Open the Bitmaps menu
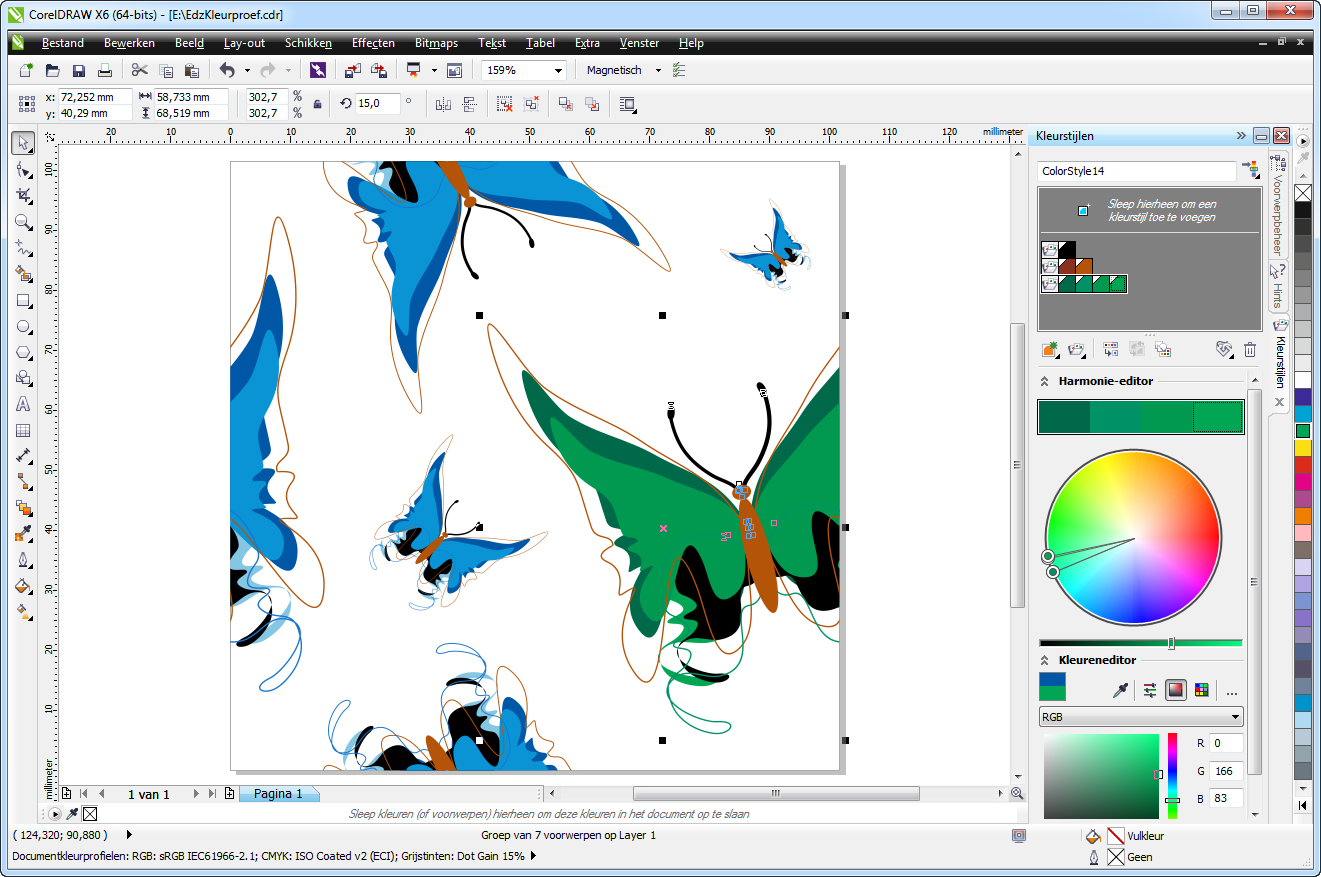 [436, 43]
